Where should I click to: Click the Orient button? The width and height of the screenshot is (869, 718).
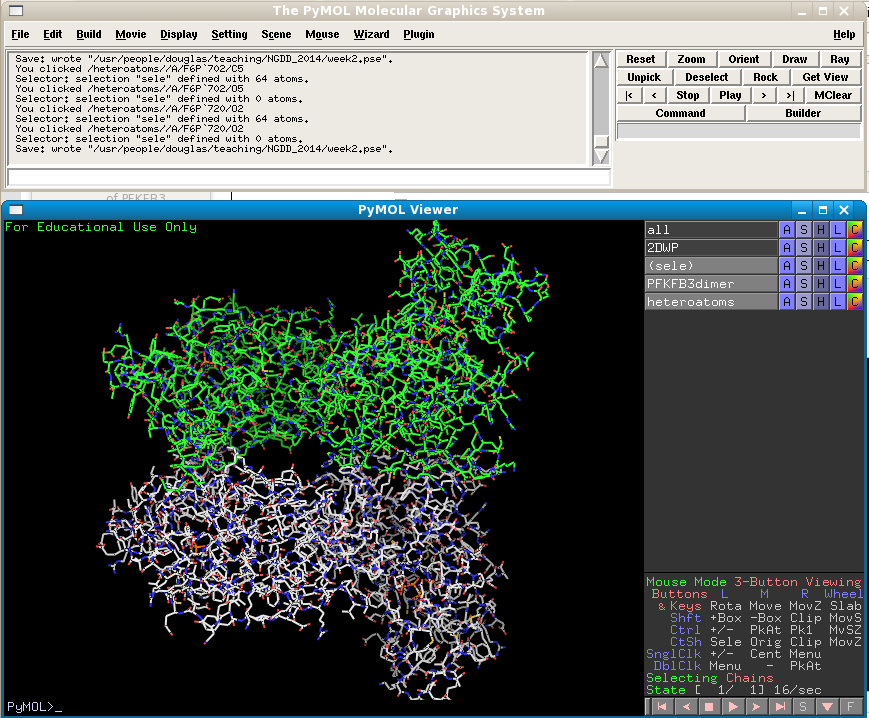tap(743, 59)
